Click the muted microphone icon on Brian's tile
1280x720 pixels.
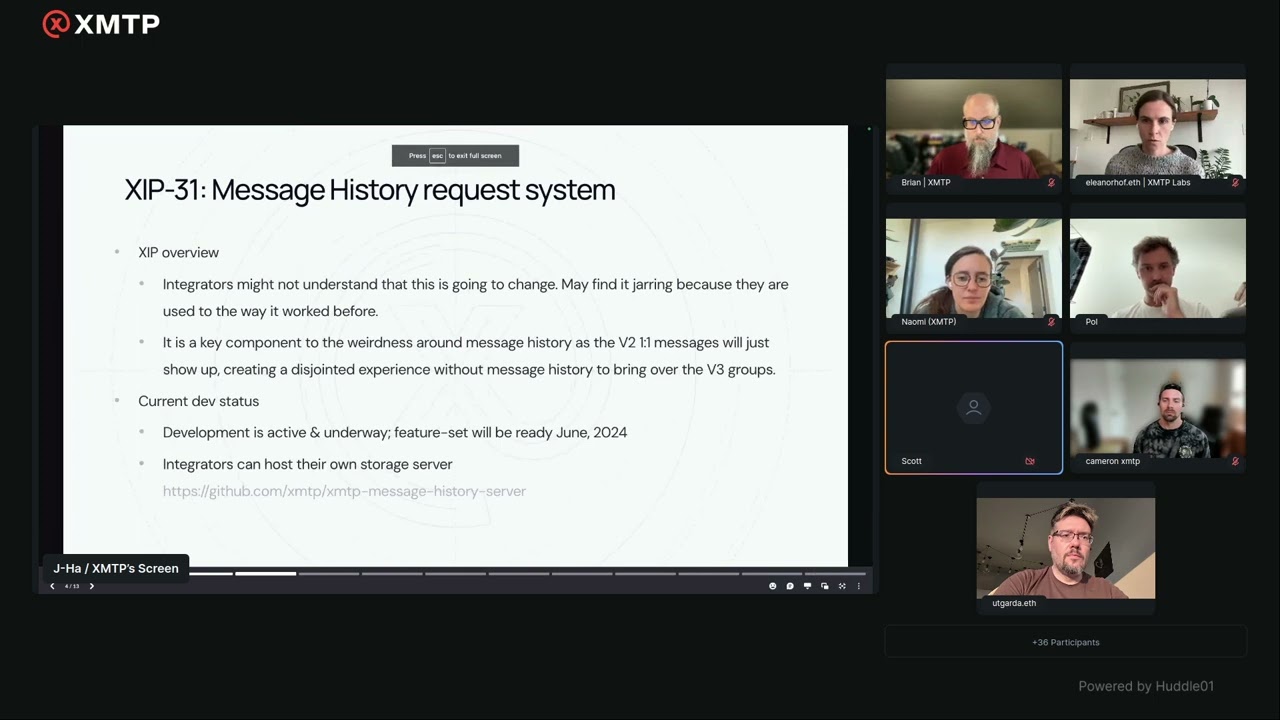pos(1051,183)
